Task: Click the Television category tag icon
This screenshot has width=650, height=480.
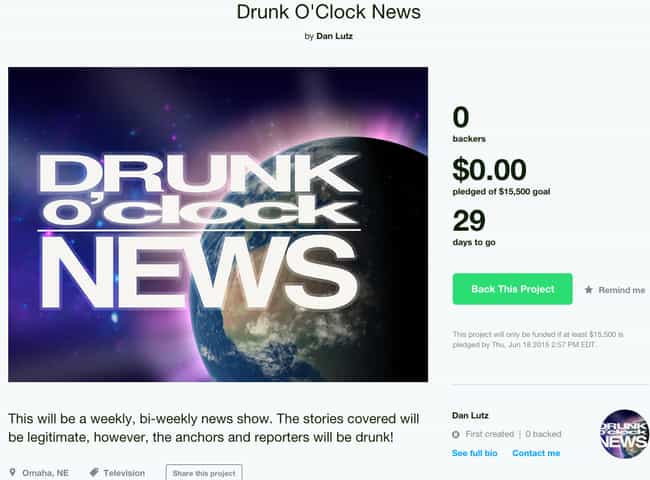Action: point(94,472)
